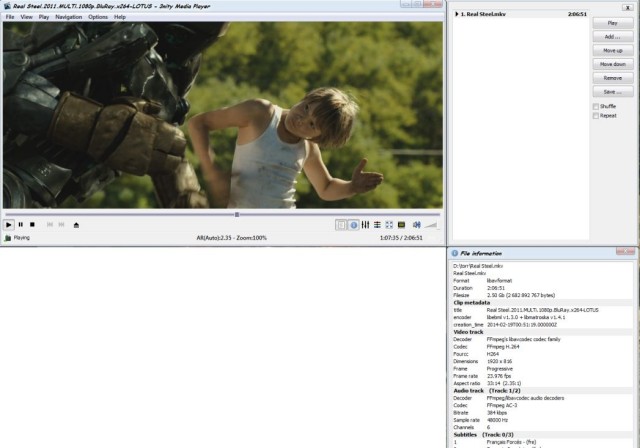The image size is (640, 448).
Task: Switch to fullscreen mode icon
Action: [389, 225]
